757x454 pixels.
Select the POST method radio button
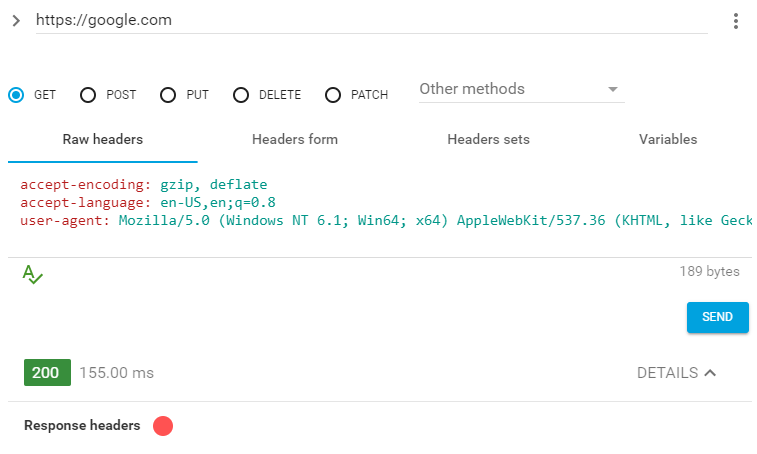tap(88, 95)
